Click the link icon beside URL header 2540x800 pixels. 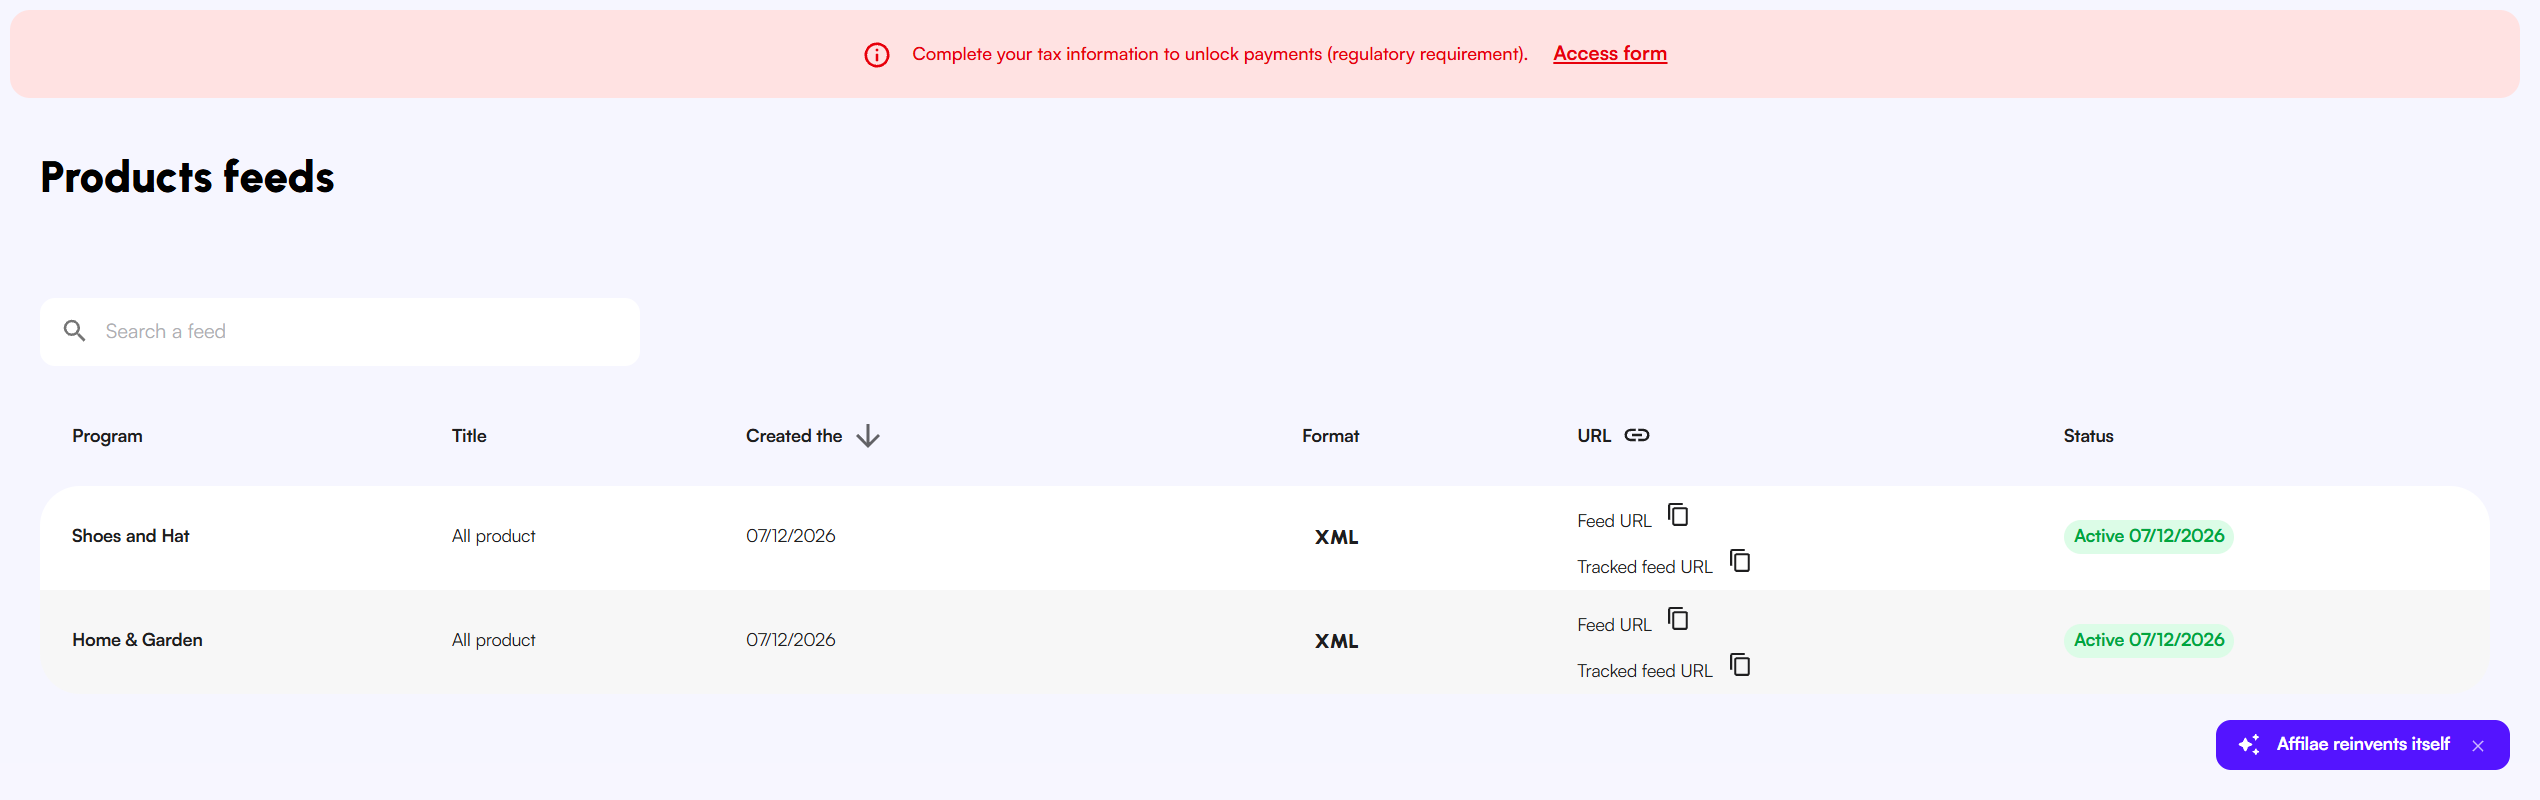(x=1637, y=435)
